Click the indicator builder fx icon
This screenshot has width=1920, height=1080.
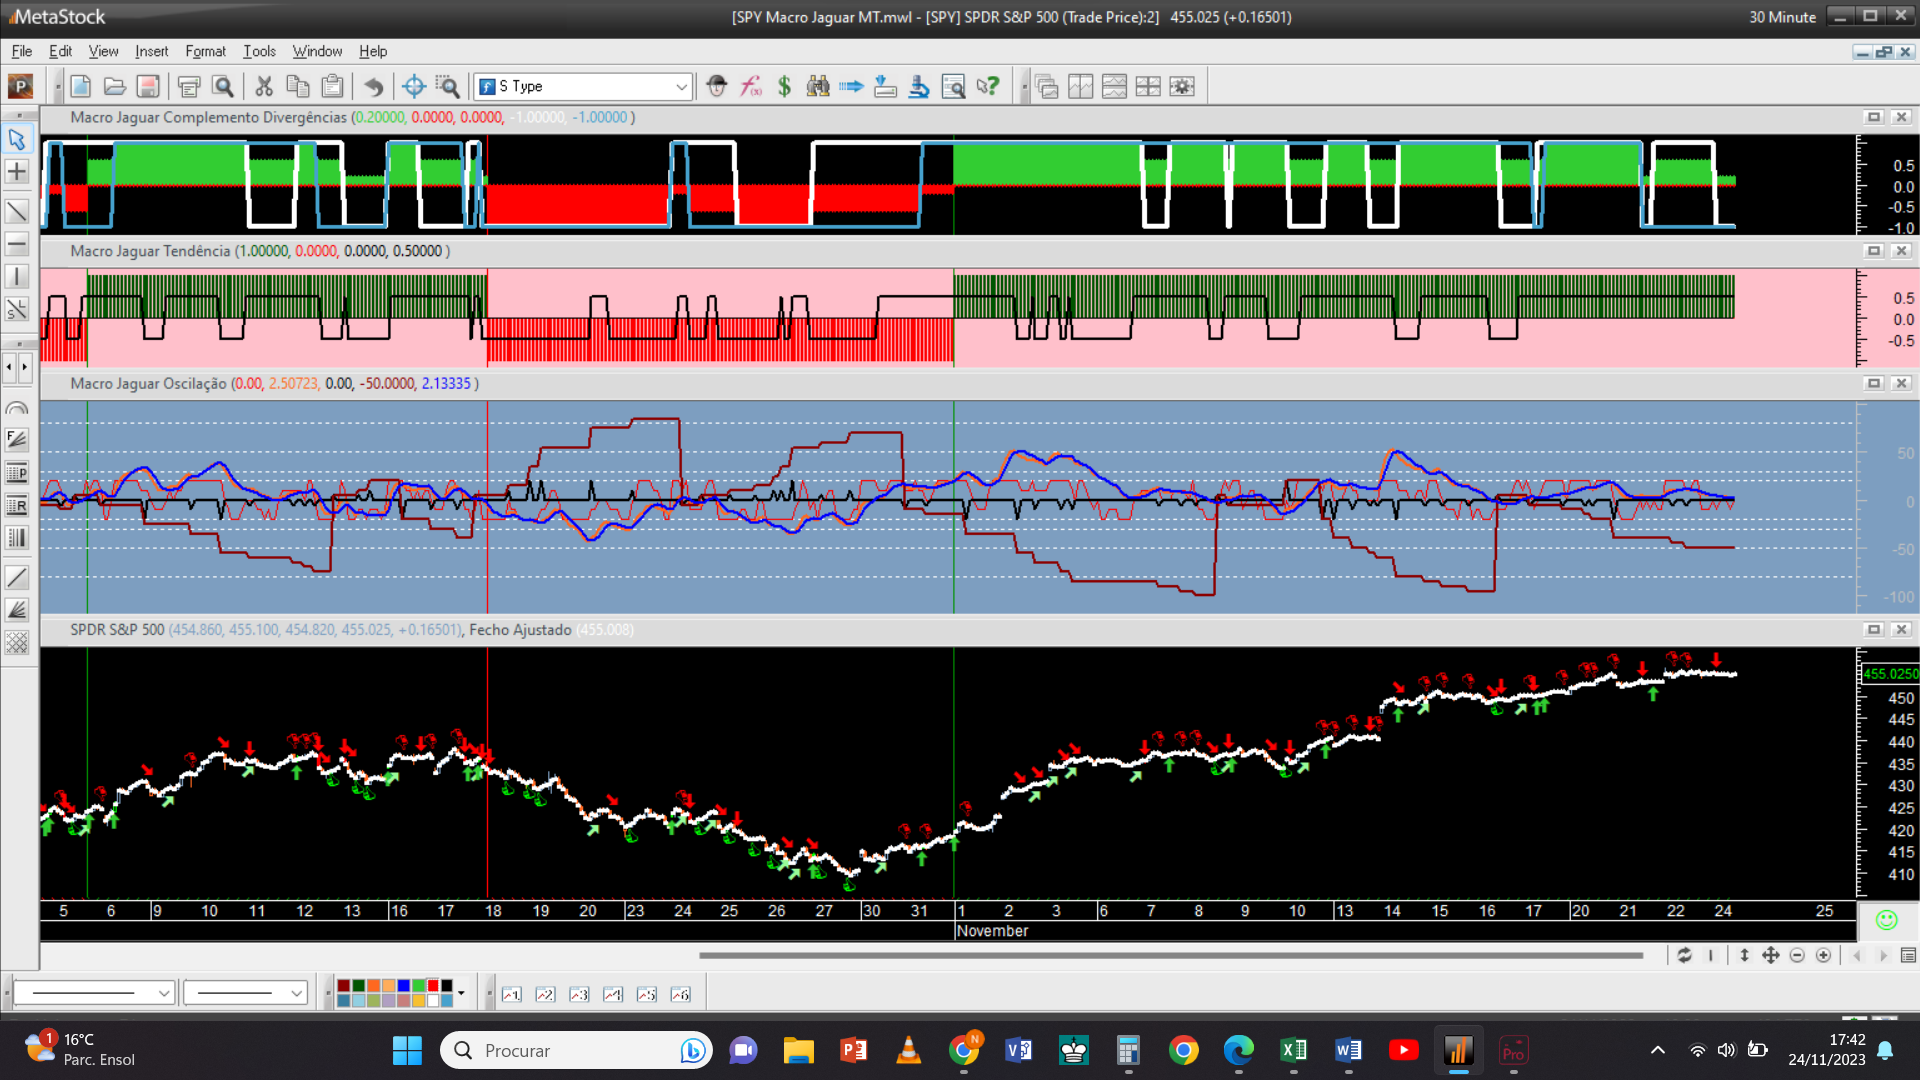pos(750,87)
